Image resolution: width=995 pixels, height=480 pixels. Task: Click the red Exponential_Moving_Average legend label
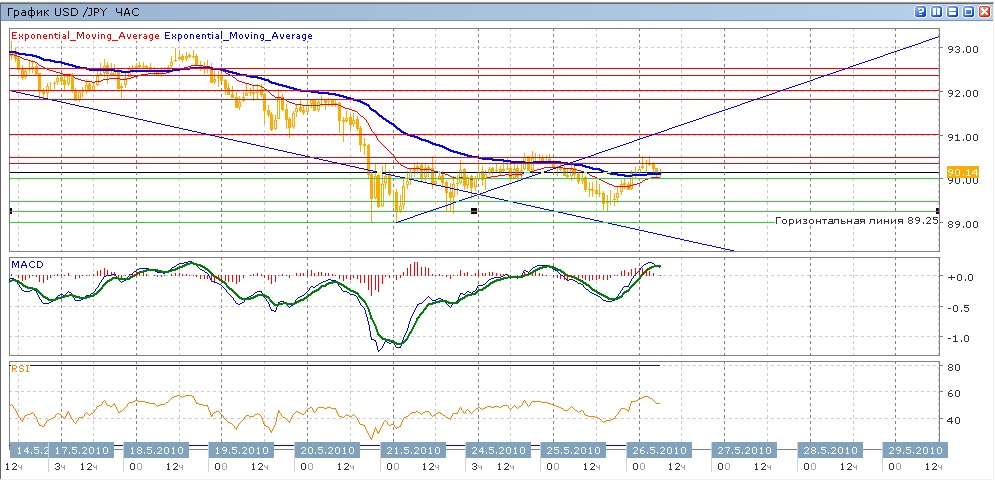(85, 35)
